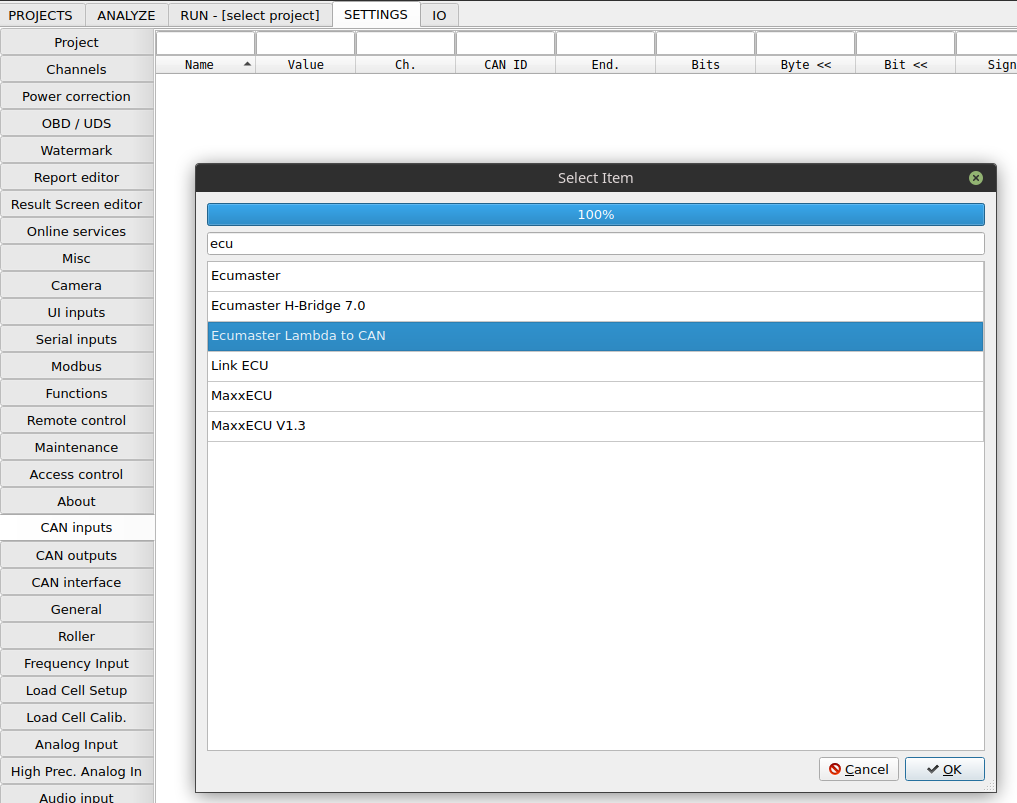
Task: Open Serial inputs settings
Action: tap(77, 340)
